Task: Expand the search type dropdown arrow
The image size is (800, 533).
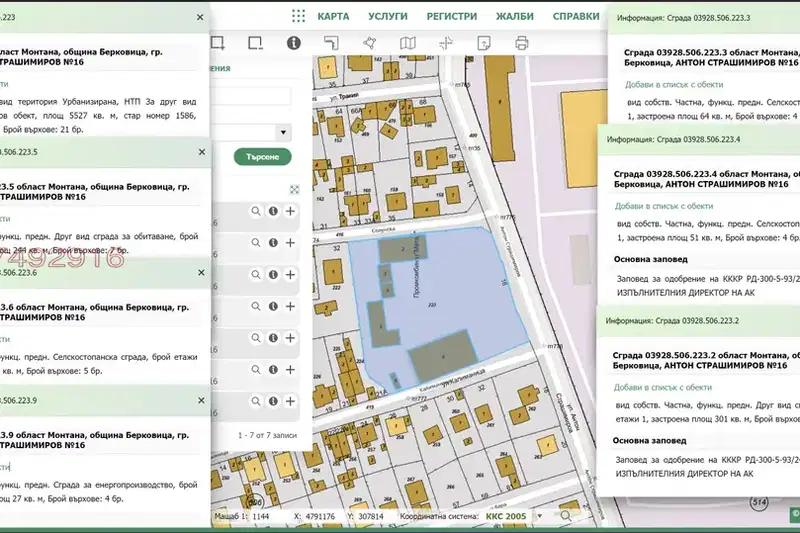Action: (283, 133)
